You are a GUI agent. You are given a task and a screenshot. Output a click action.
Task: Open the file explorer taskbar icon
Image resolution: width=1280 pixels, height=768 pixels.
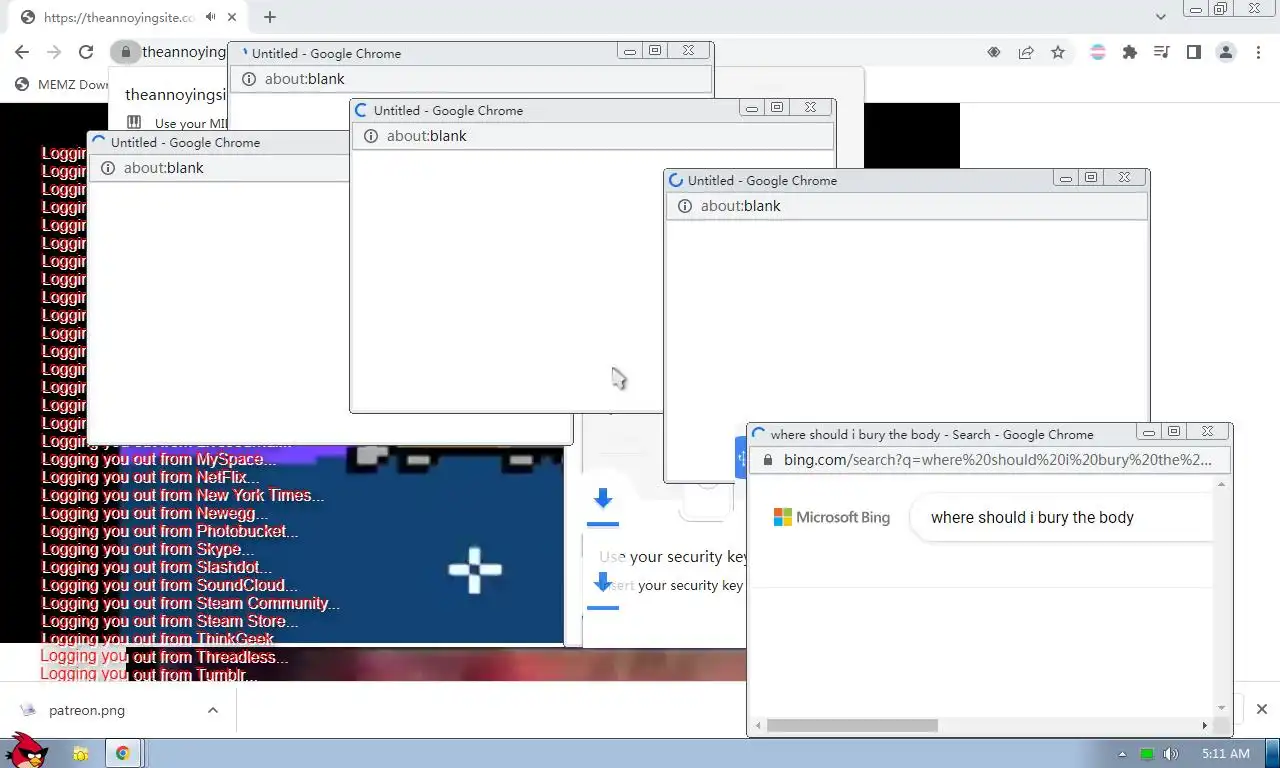80,754
